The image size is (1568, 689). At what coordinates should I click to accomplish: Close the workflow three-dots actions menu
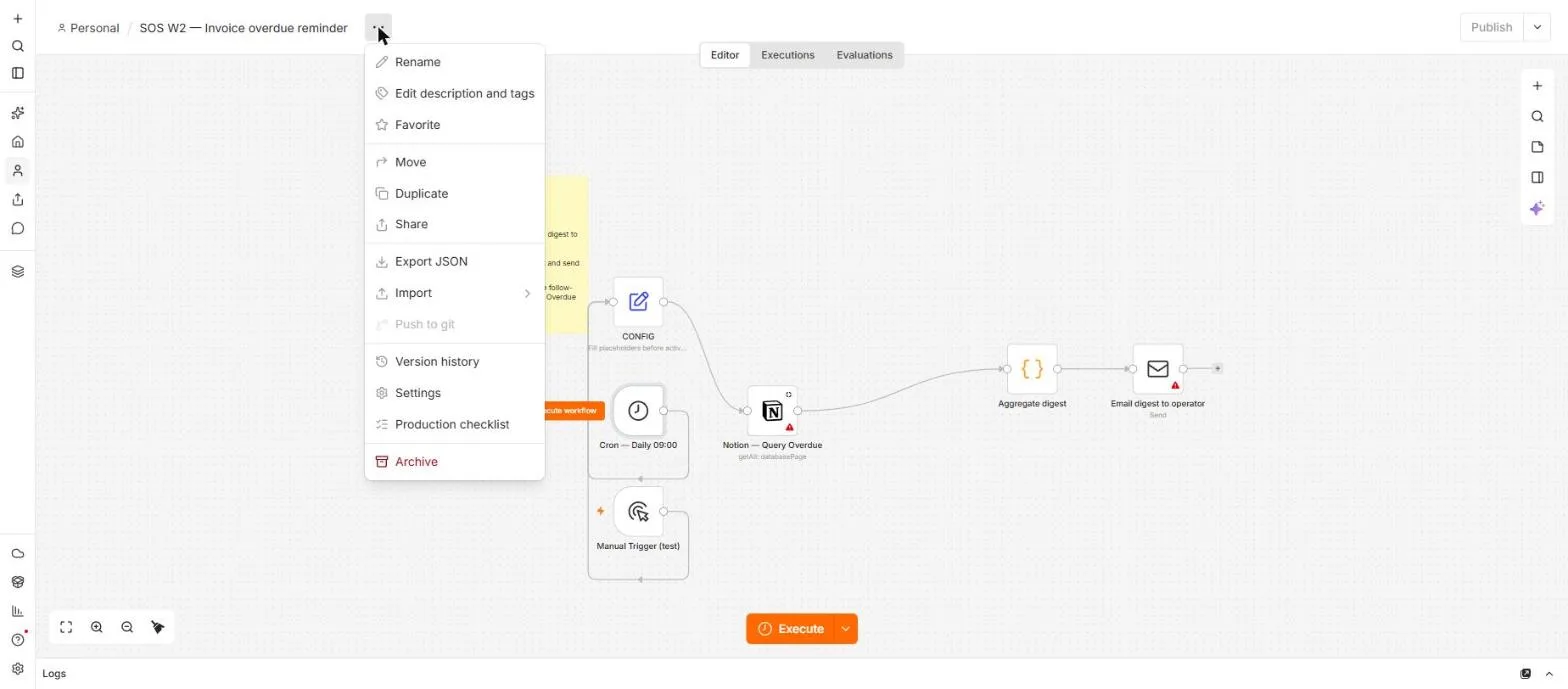coord(378,27)
